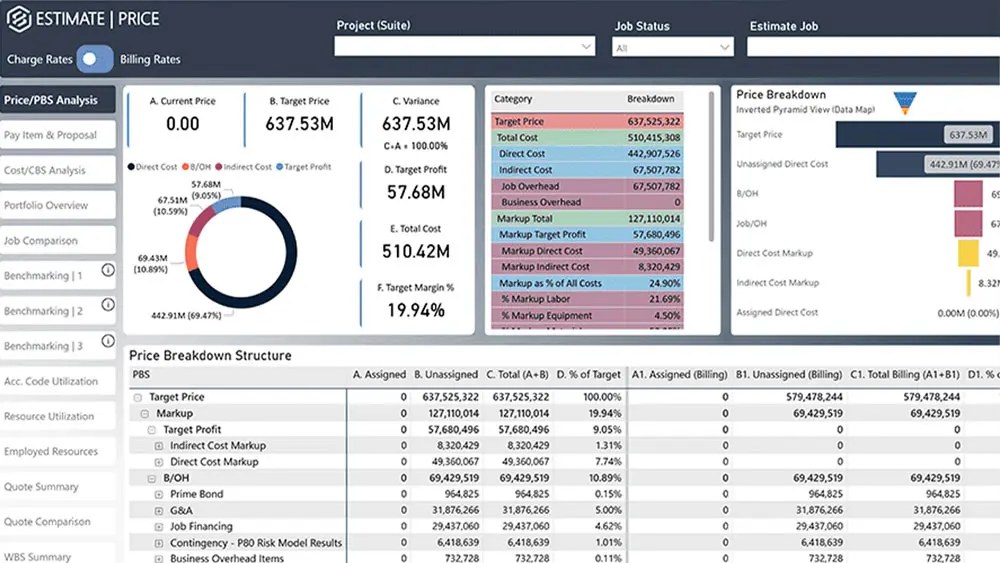1000x563 pixels.
Task: Open Pay Item & Proposal page
Action: pyautogui.click(x=58, y=135)
